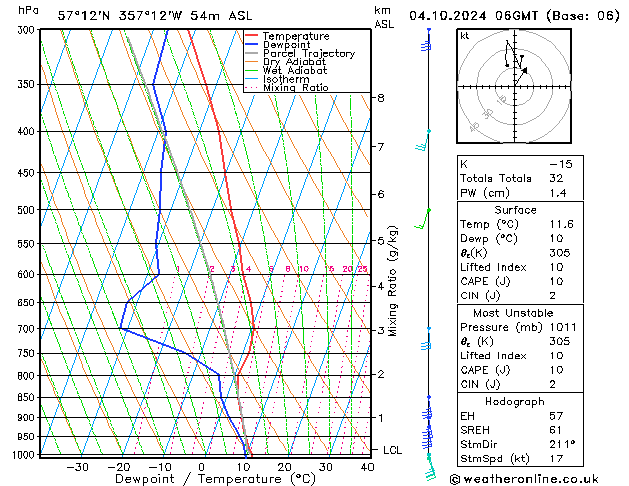Click the coordinates '57°12'N 357°12'W 54m ASL' header
Screen dimensions: 629x486
pos(155,16)
